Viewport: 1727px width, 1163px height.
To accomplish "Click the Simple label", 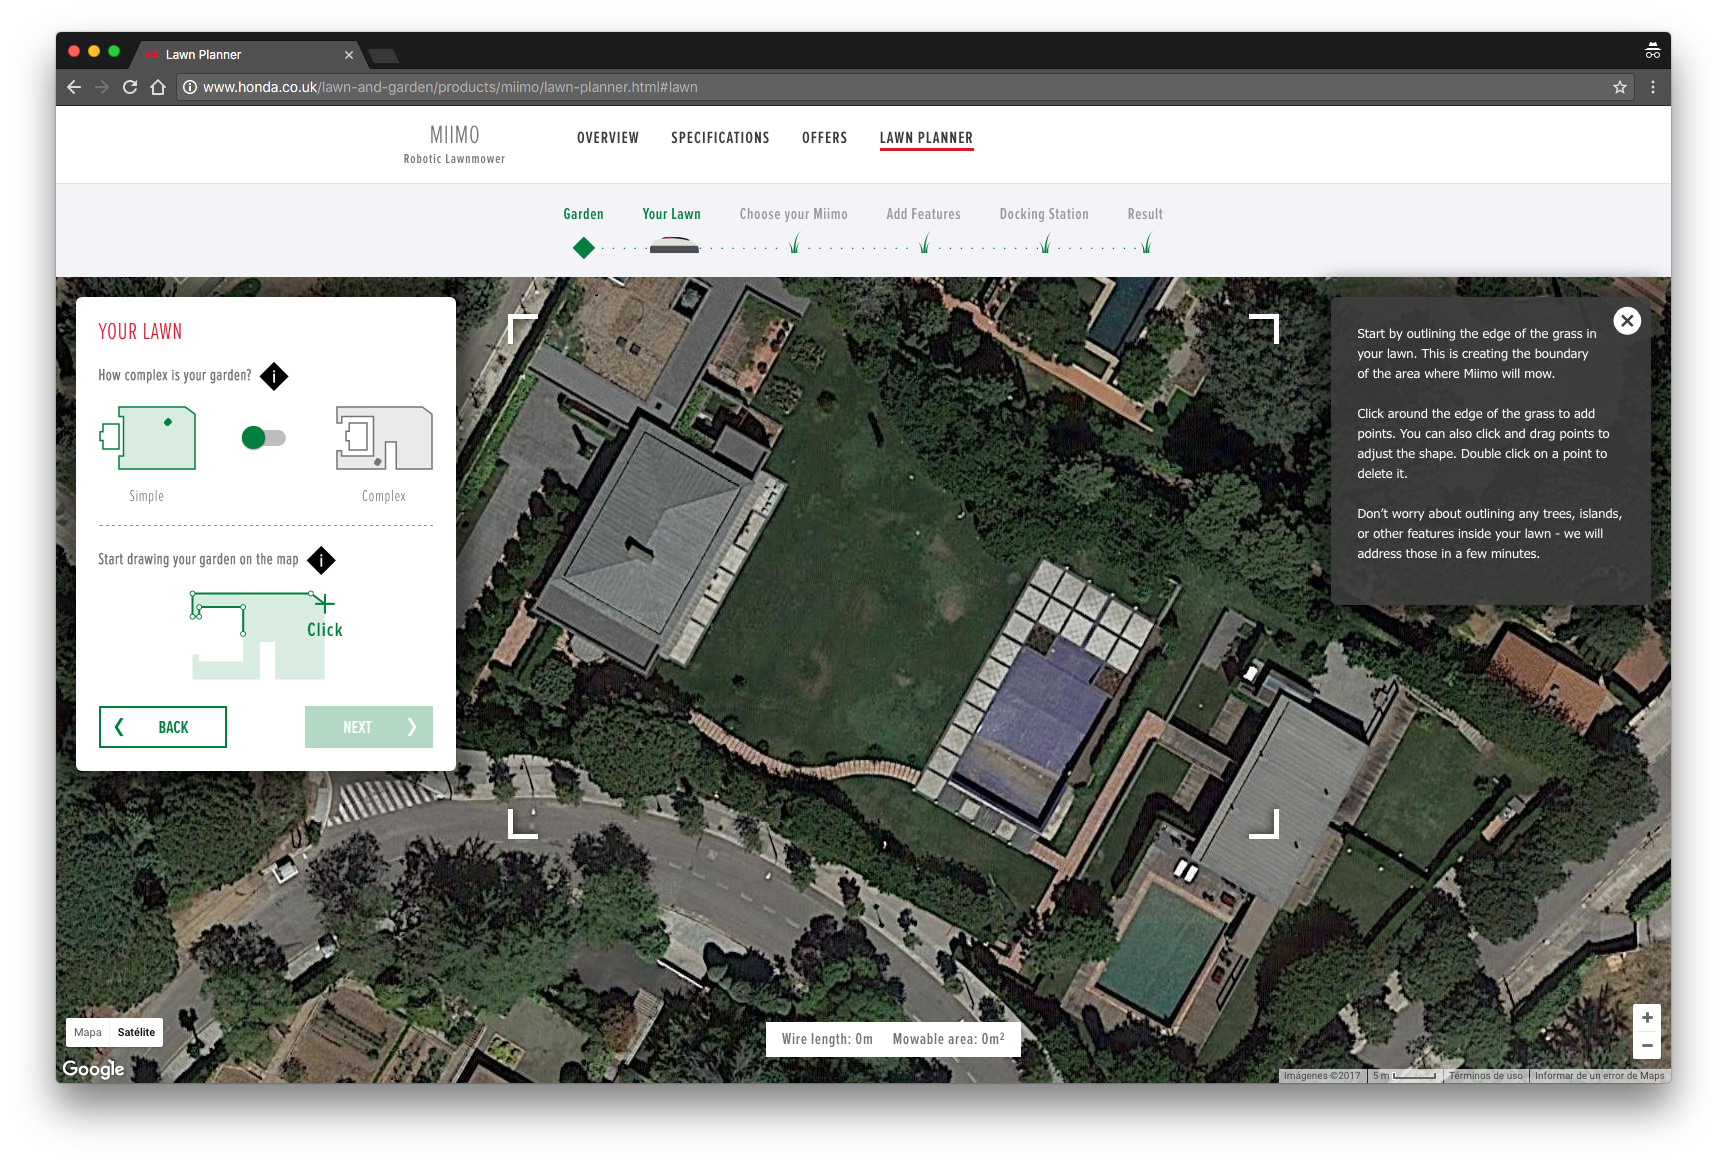I will [x=146, y=496].
